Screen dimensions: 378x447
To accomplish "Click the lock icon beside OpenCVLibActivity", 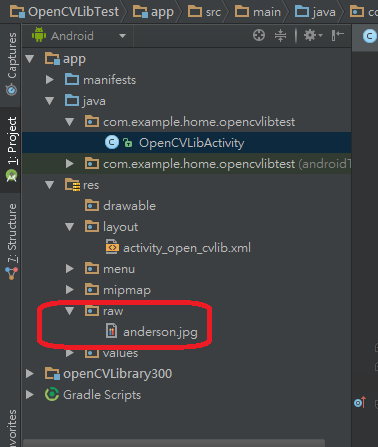I will [128, 143].
